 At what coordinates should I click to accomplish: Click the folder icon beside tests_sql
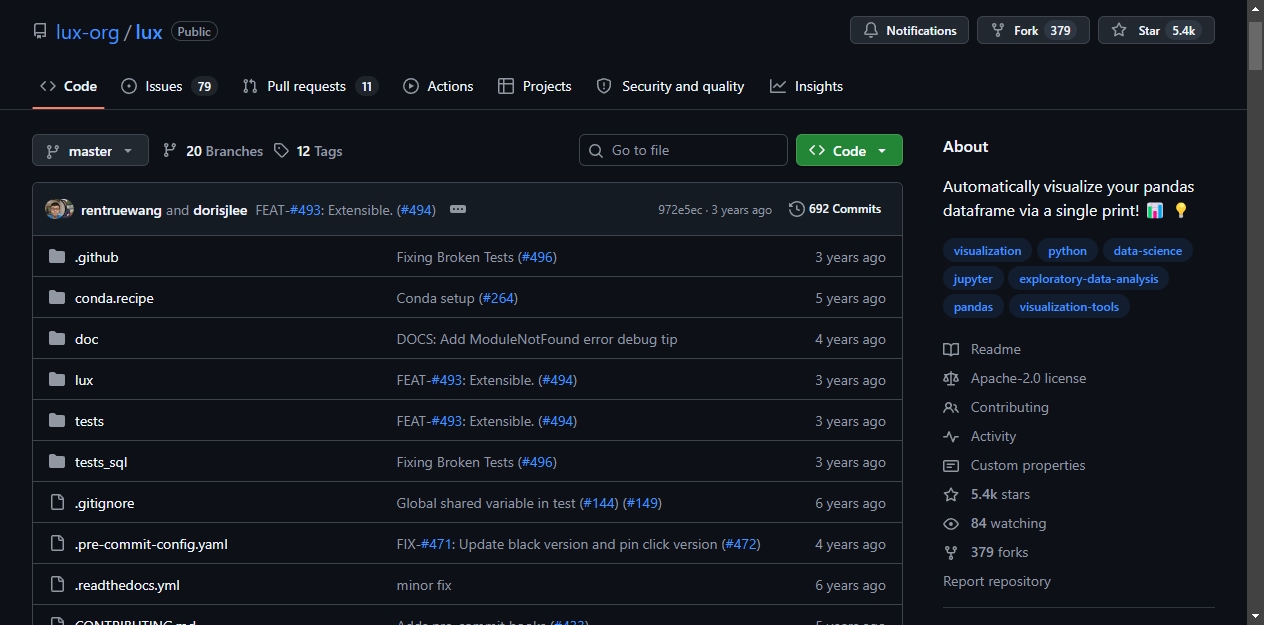57,462
